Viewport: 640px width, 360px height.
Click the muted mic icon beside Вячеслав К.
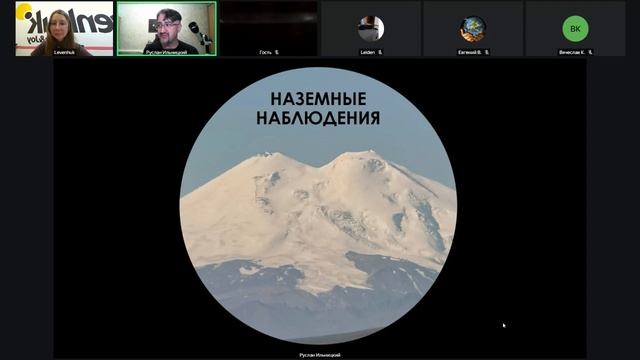[590, 52]
